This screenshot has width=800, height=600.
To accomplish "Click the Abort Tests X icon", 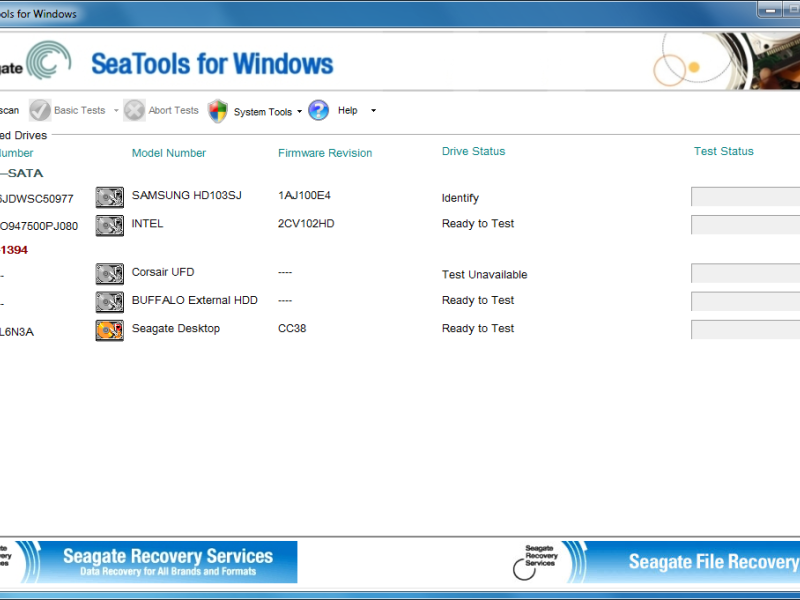I will [134, 110].
